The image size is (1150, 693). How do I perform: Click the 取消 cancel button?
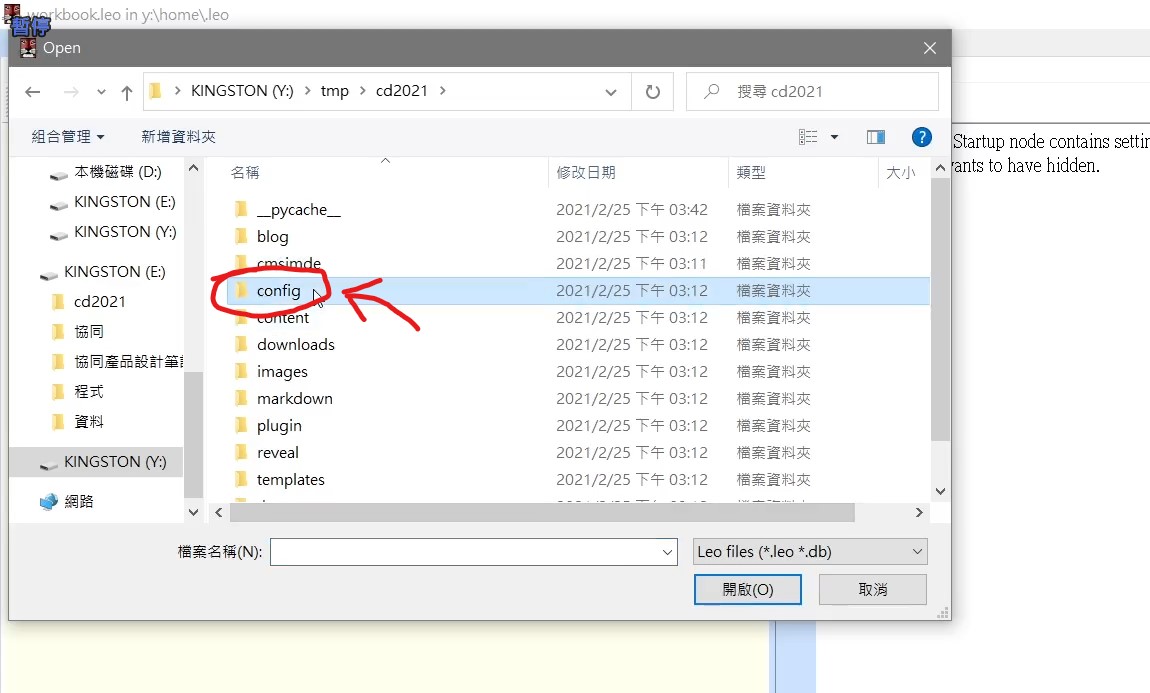tap(873, 590)
